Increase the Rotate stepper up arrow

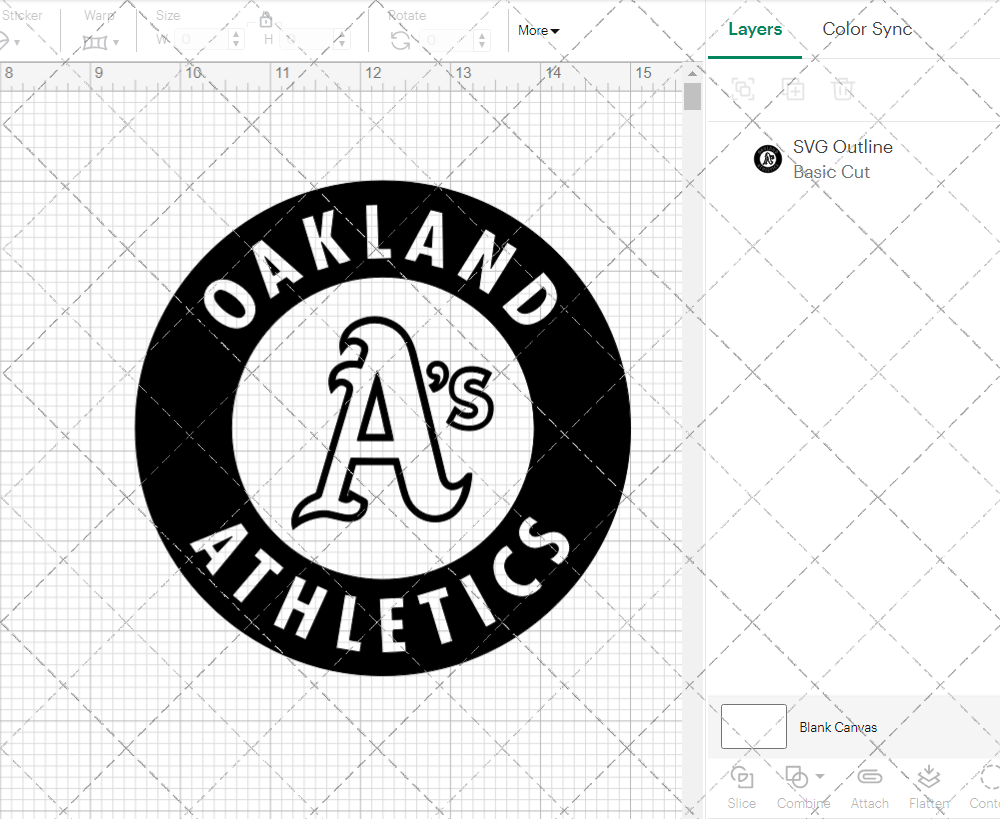pyautogui.click(x=482, y=35)
